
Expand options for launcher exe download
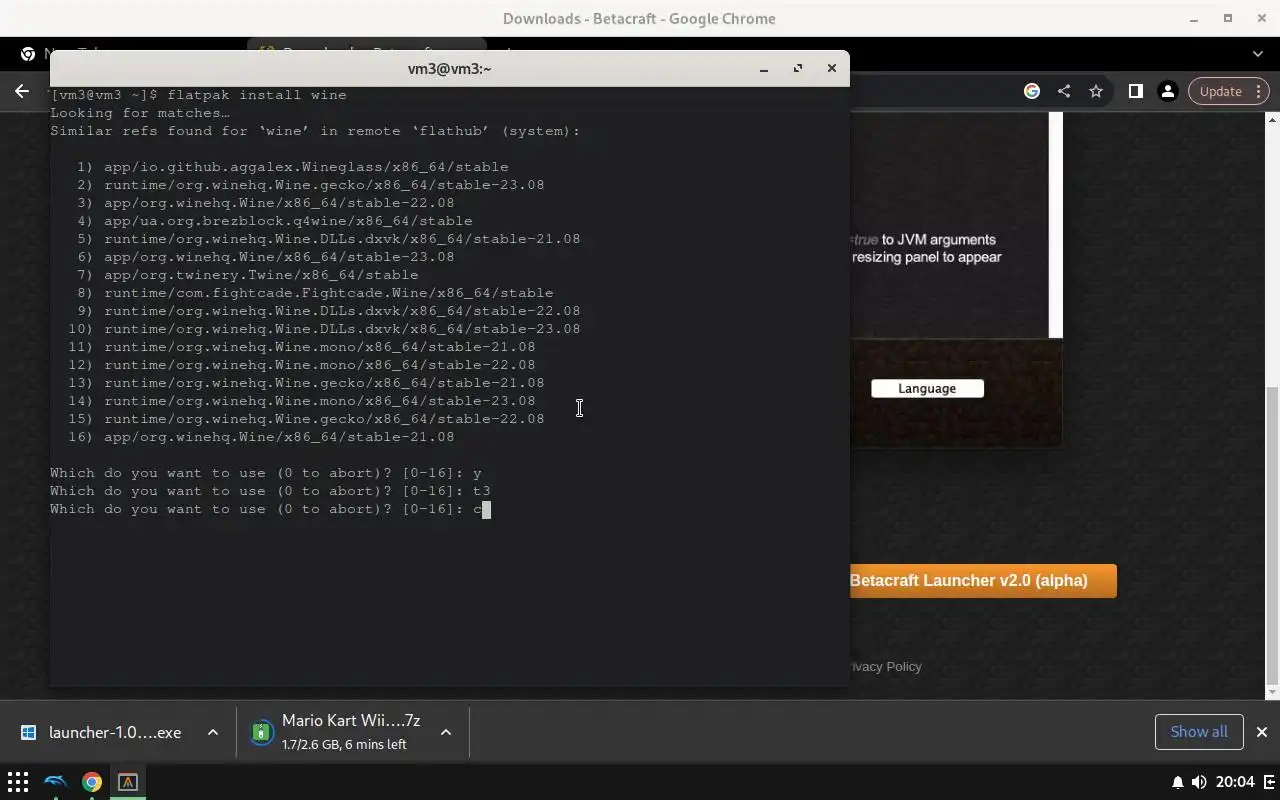click(x=213, y=732)
